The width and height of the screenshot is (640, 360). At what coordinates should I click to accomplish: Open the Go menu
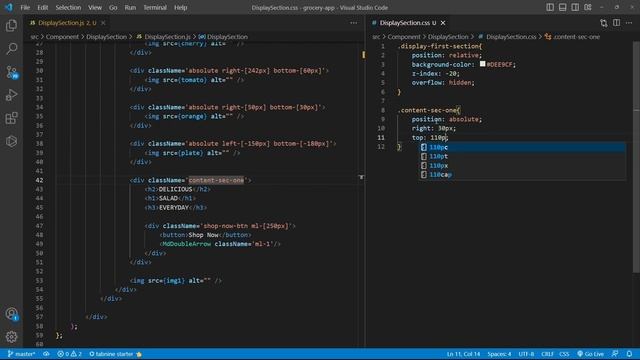pos(113,7)
